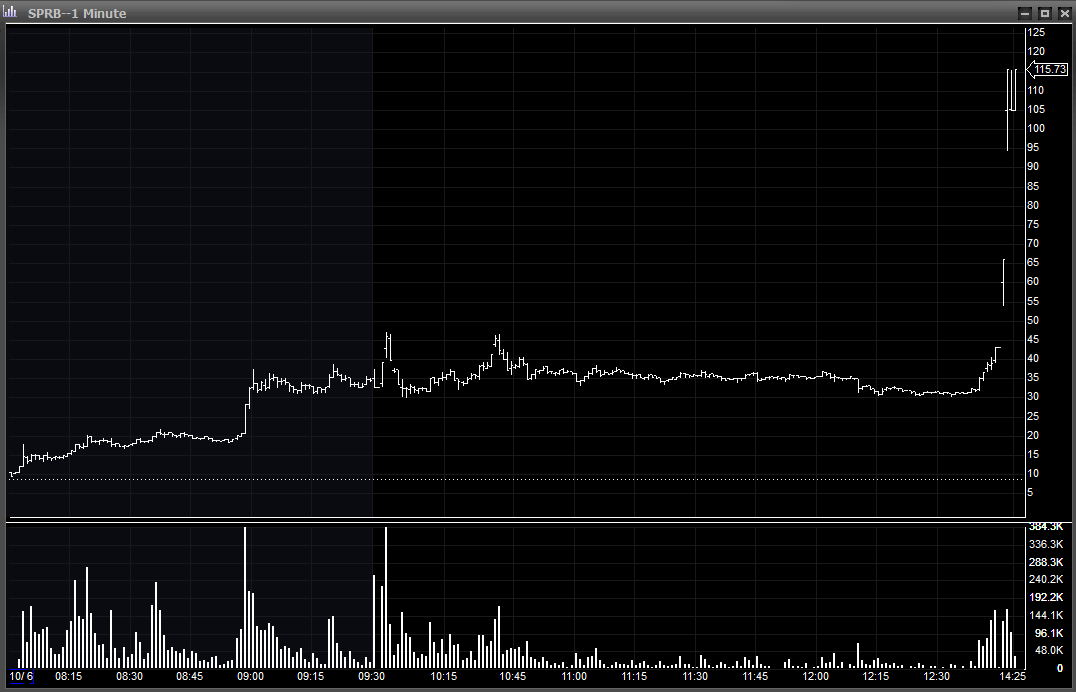Image resolution: width=1076 pixels, height=692 pixels.
Task: Click the 30 price axis label
Action: pos(1033,397)
